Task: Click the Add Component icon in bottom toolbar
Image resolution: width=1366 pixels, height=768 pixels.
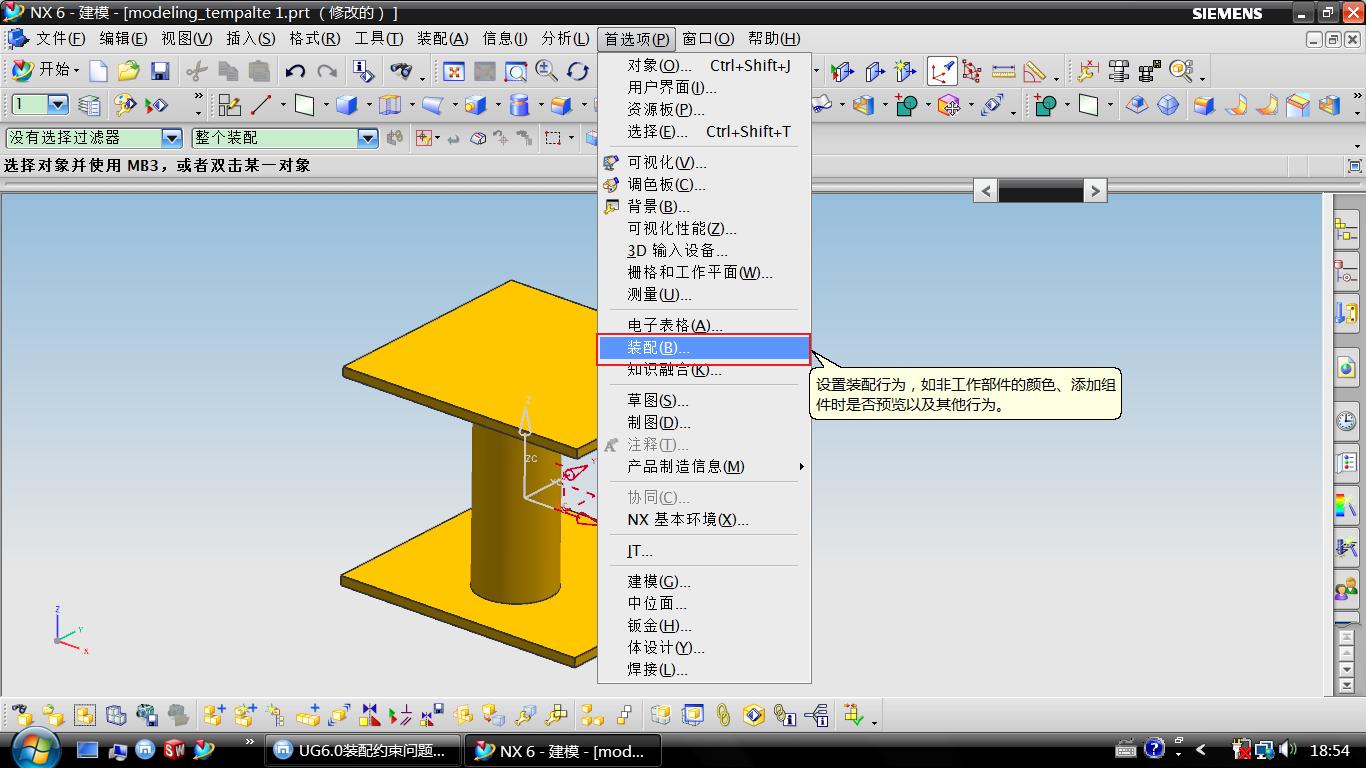Action: click(x=214, y=715)
